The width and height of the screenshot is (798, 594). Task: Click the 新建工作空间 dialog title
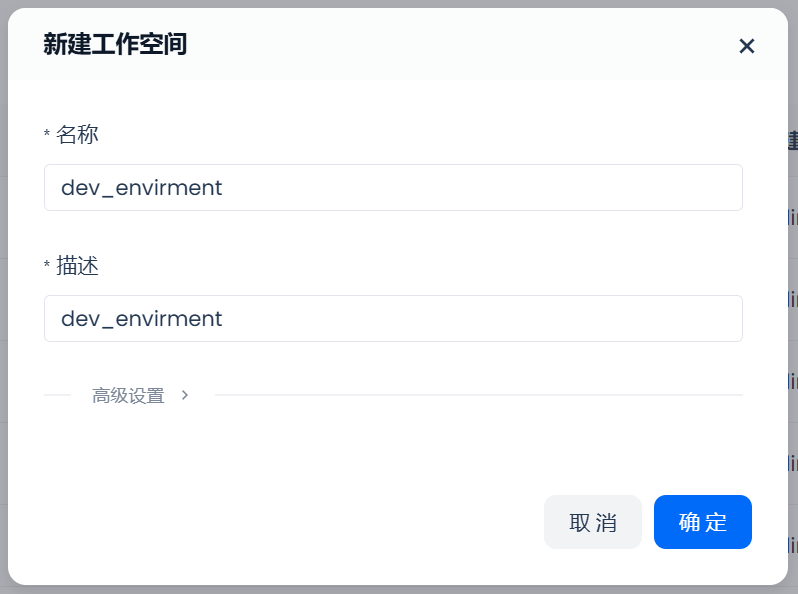[115, 45]
